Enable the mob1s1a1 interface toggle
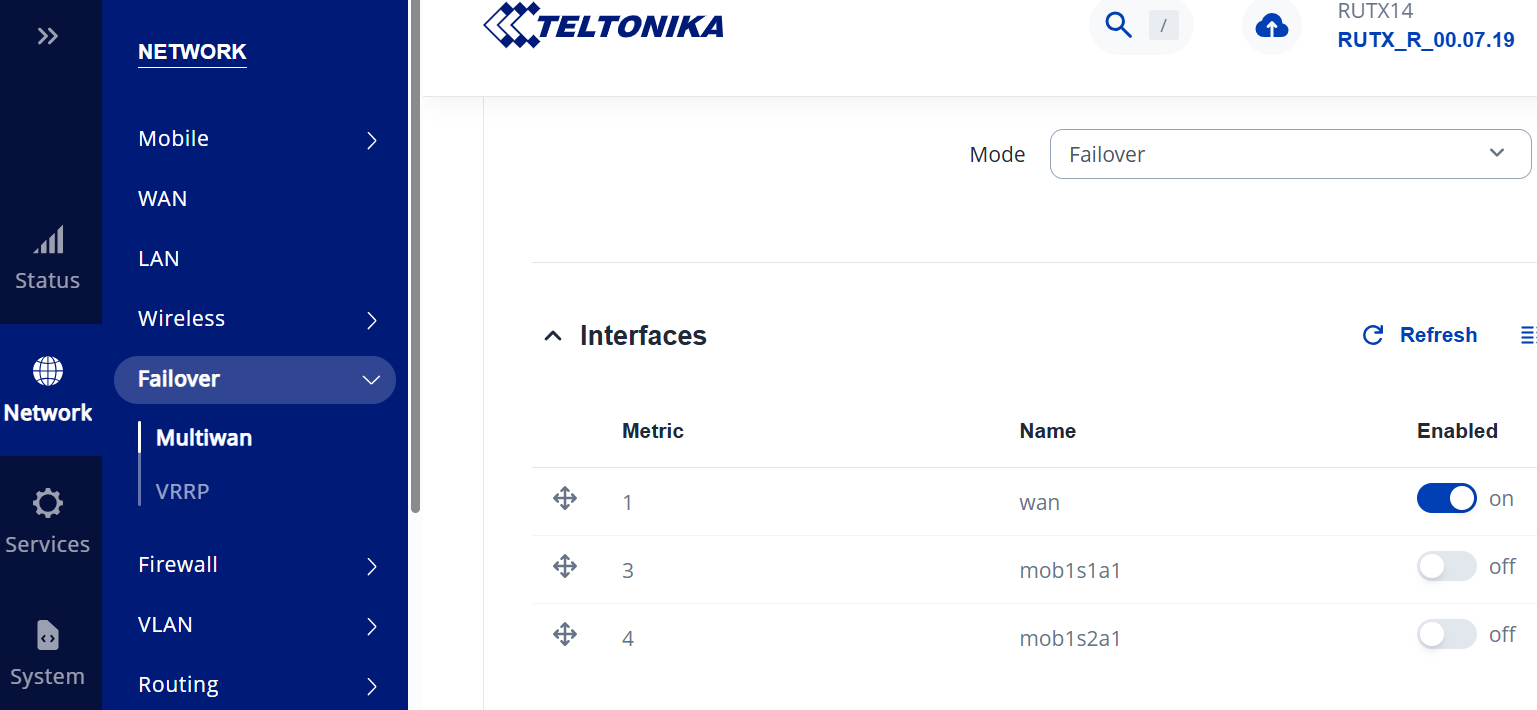The height and width of the screenshot is (710, 1537). (x=1446, y=566)
